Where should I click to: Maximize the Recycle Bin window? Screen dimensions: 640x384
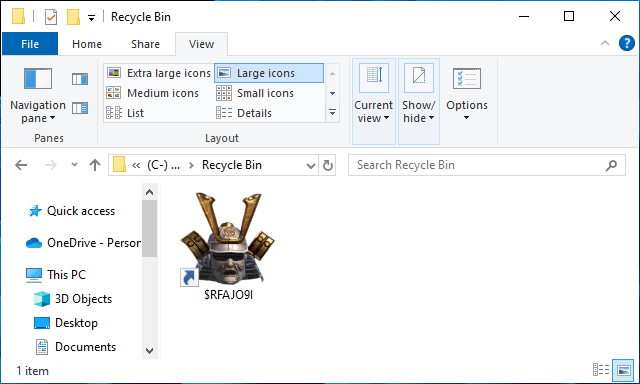pyautogui.click(x=569, y=17)
